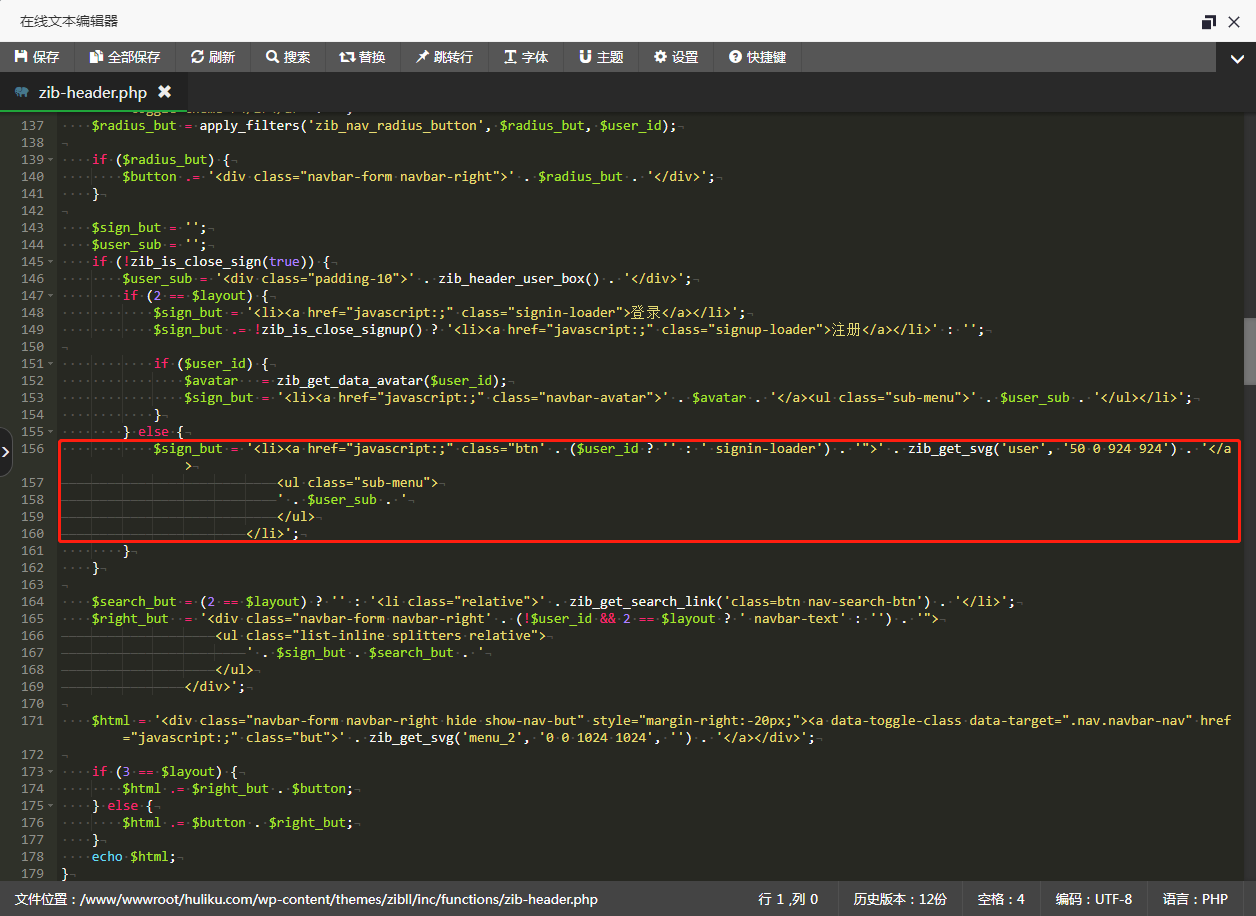Expand the left sidebar panel arrow
Viewport: 1256px width, 916px height.
point(5,452)
